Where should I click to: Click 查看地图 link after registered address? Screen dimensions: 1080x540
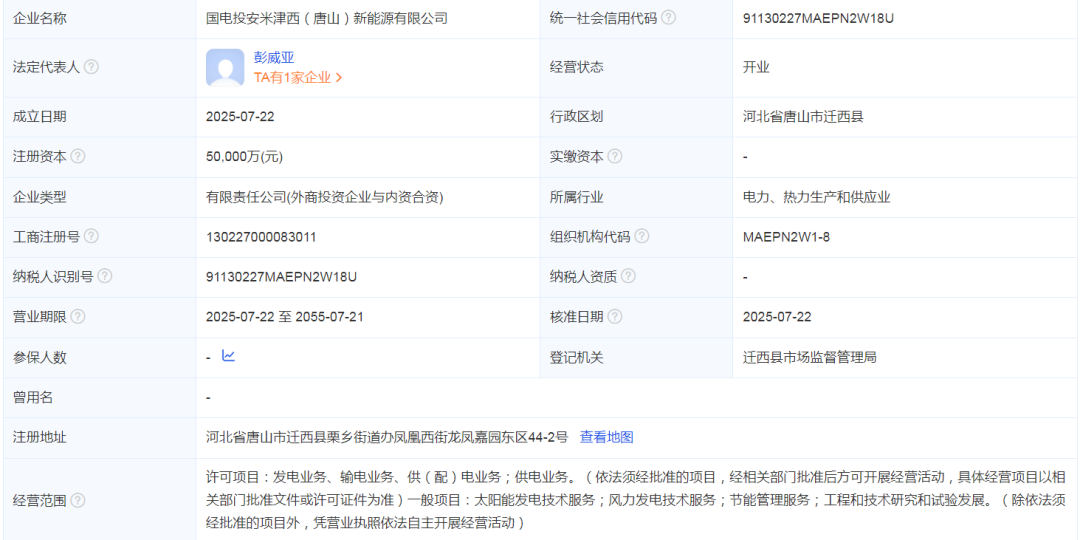pyautogui.click(x=606, y=437)
